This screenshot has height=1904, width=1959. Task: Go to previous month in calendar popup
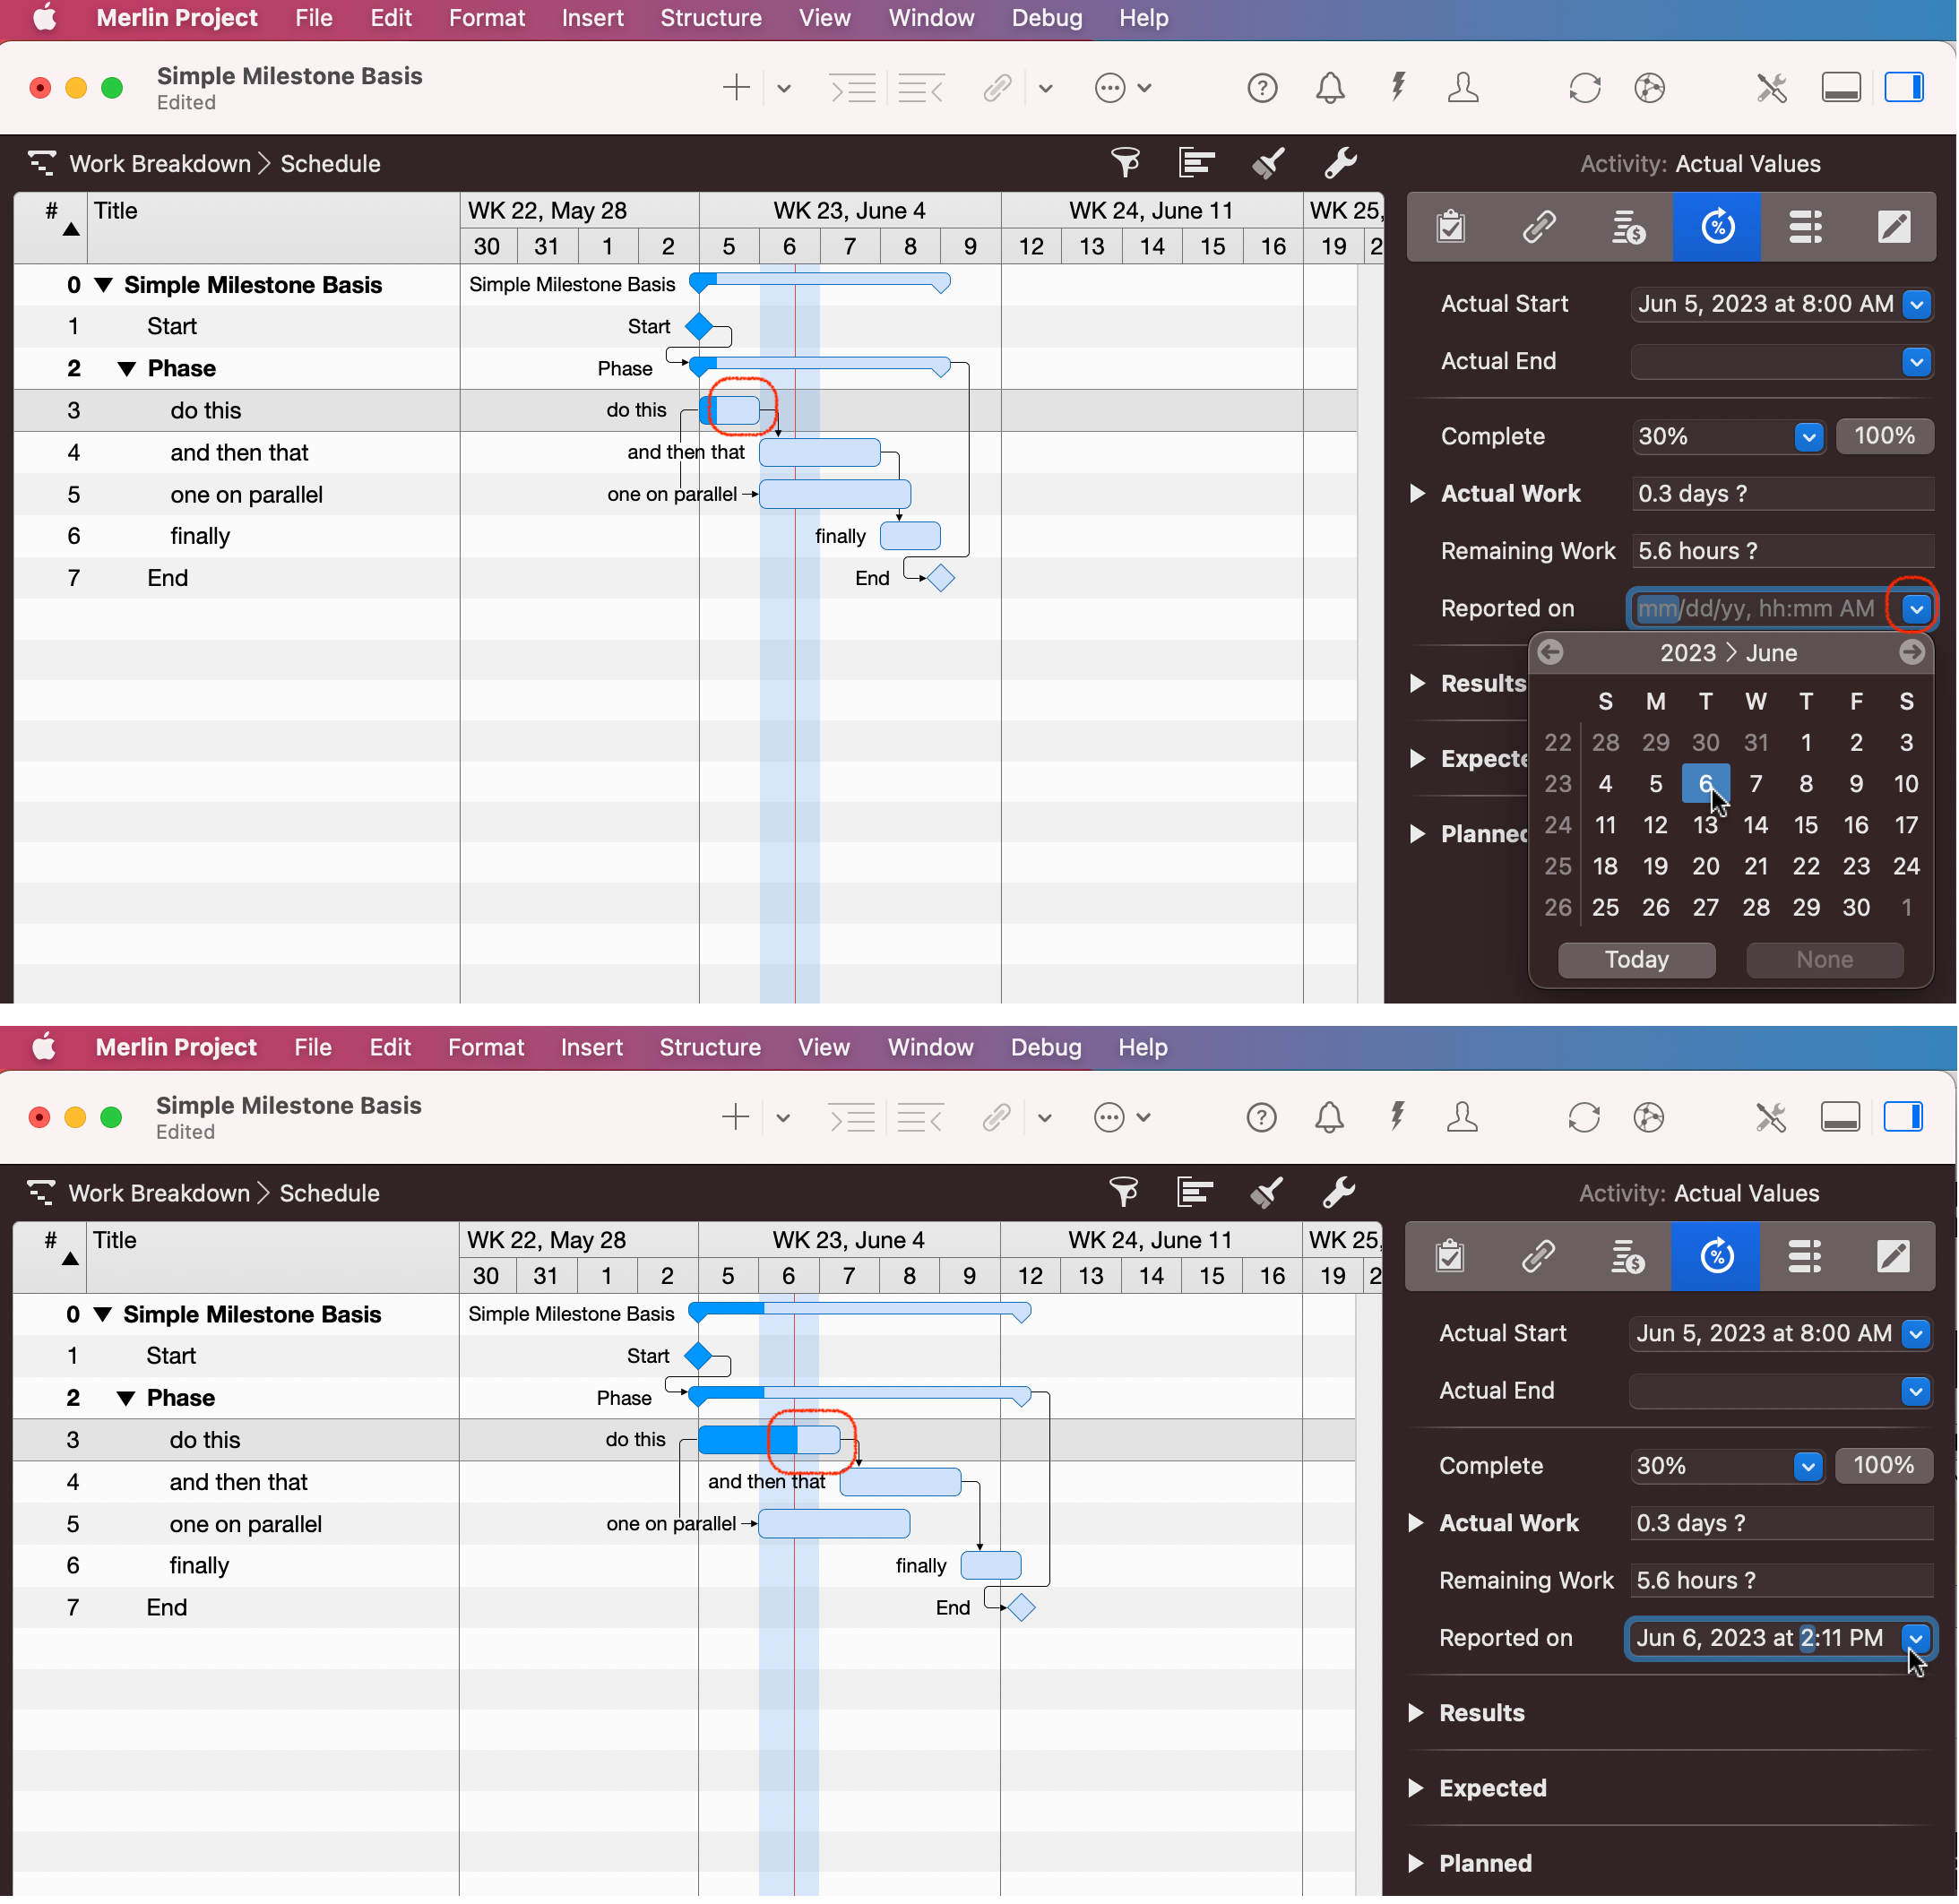[x=1552, y=653]
